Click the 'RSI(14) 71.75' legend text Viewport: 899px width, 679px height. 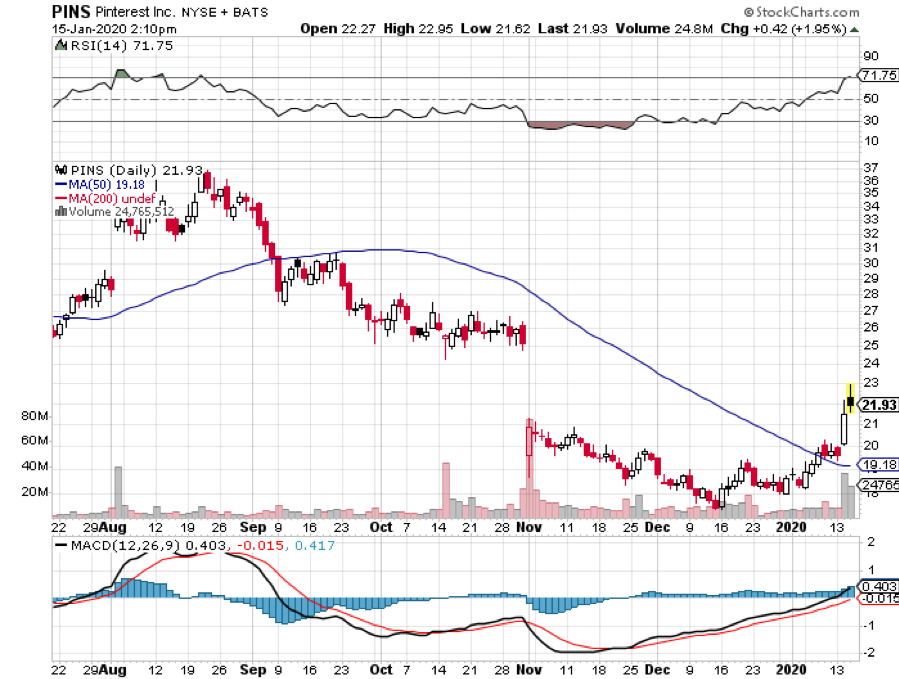pos(122,45)
